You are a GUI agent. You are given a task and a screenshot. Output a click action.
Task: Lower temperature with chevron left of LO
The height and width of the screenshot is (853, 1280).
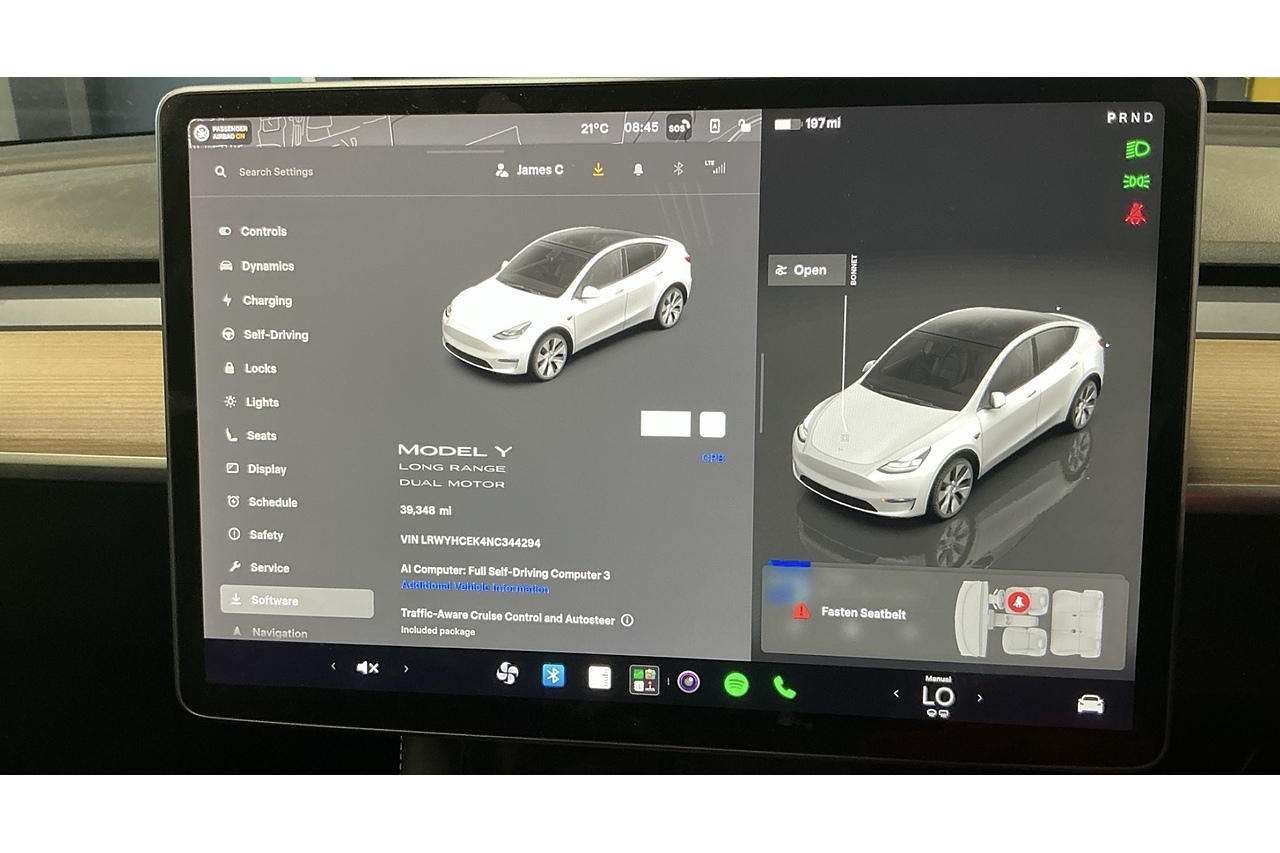(x=896, y=693)
